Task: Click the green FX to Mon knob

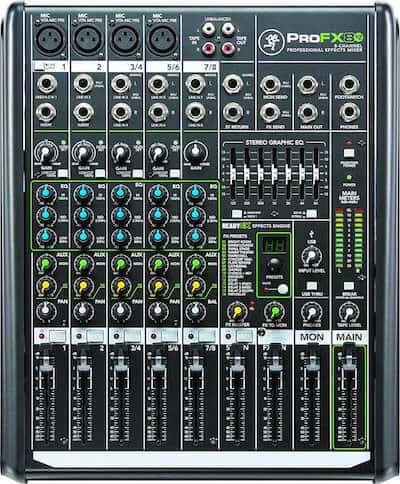Action: (274, 312)
